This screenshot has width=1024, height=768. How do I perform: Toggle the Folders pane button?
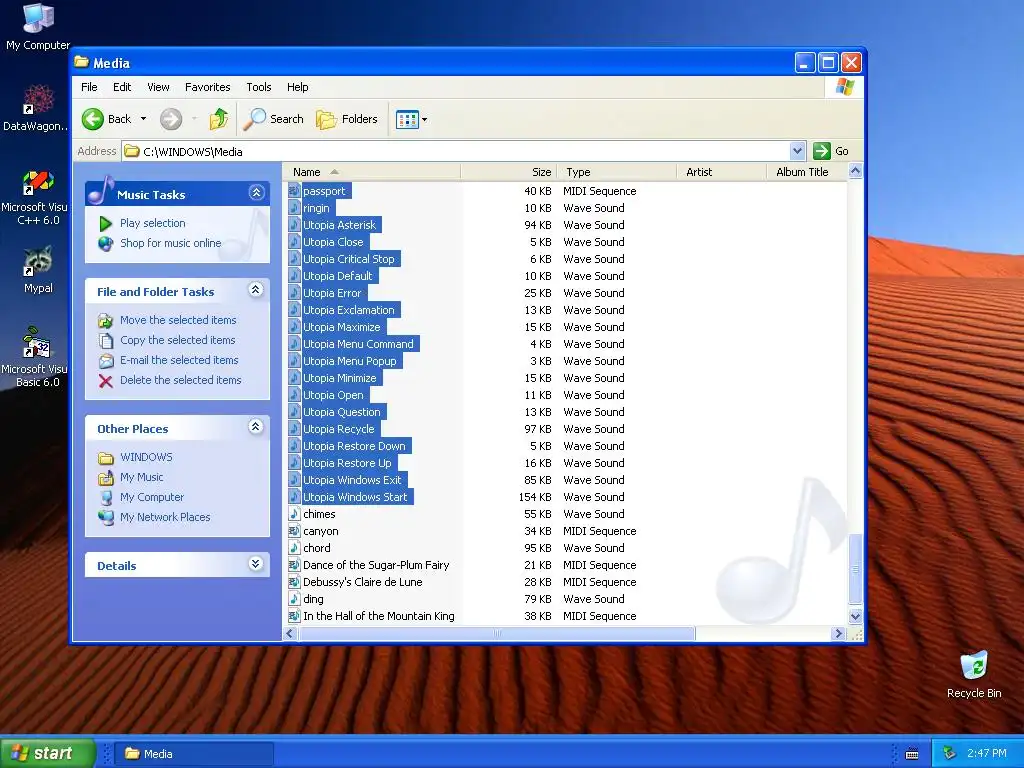(x=347, y=119)
